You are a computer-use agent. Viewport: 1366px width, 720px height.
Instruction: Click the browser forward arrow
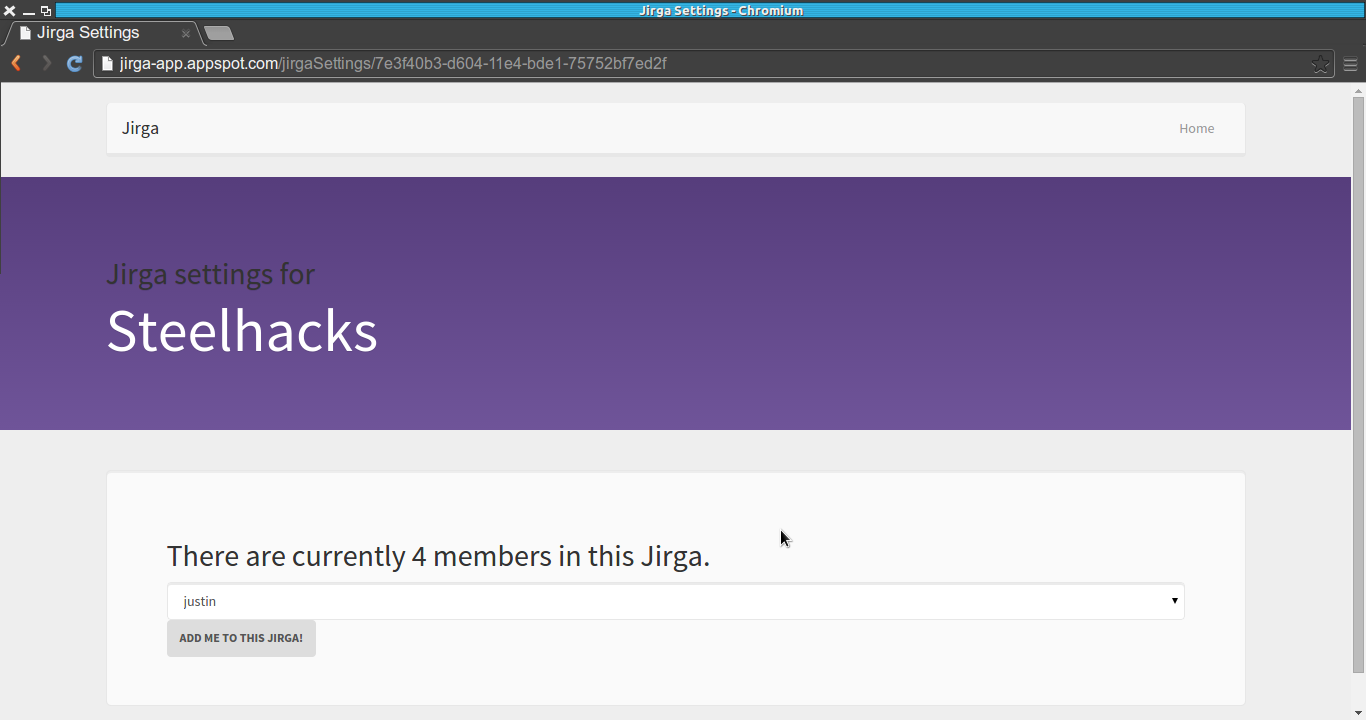[x=46, y=64]
